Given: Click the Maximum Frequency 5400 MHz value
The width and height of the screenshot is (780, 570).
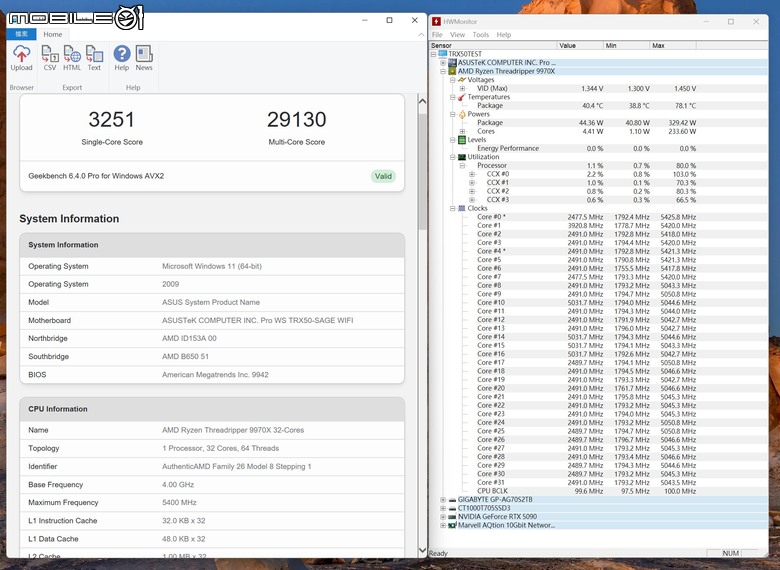Looking at the screenshot, I should (x=179, y=502).
